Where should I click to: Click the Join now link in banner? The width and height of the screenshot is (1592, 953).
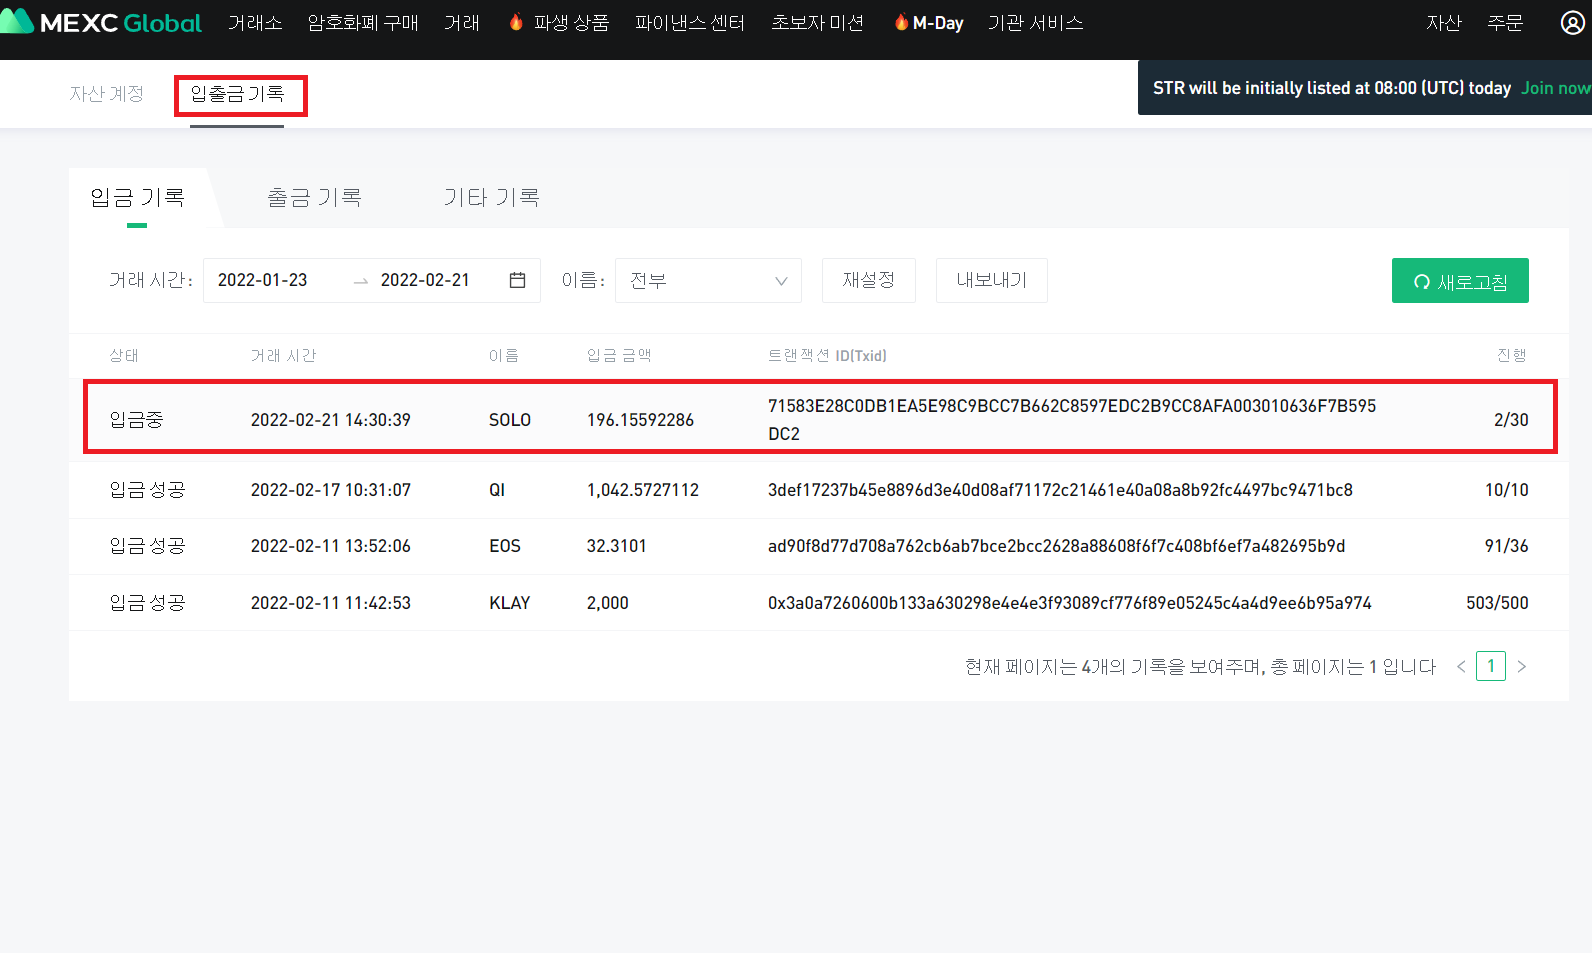pyautogui.click(x=1555, y=88)
